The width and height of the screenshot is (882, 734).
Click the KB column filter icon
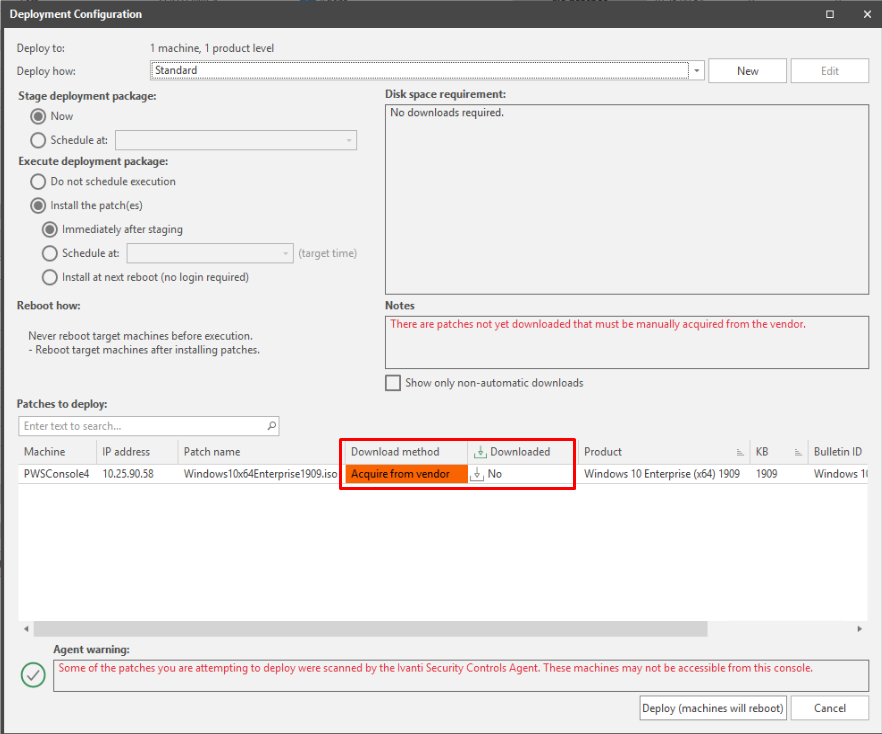798,453
